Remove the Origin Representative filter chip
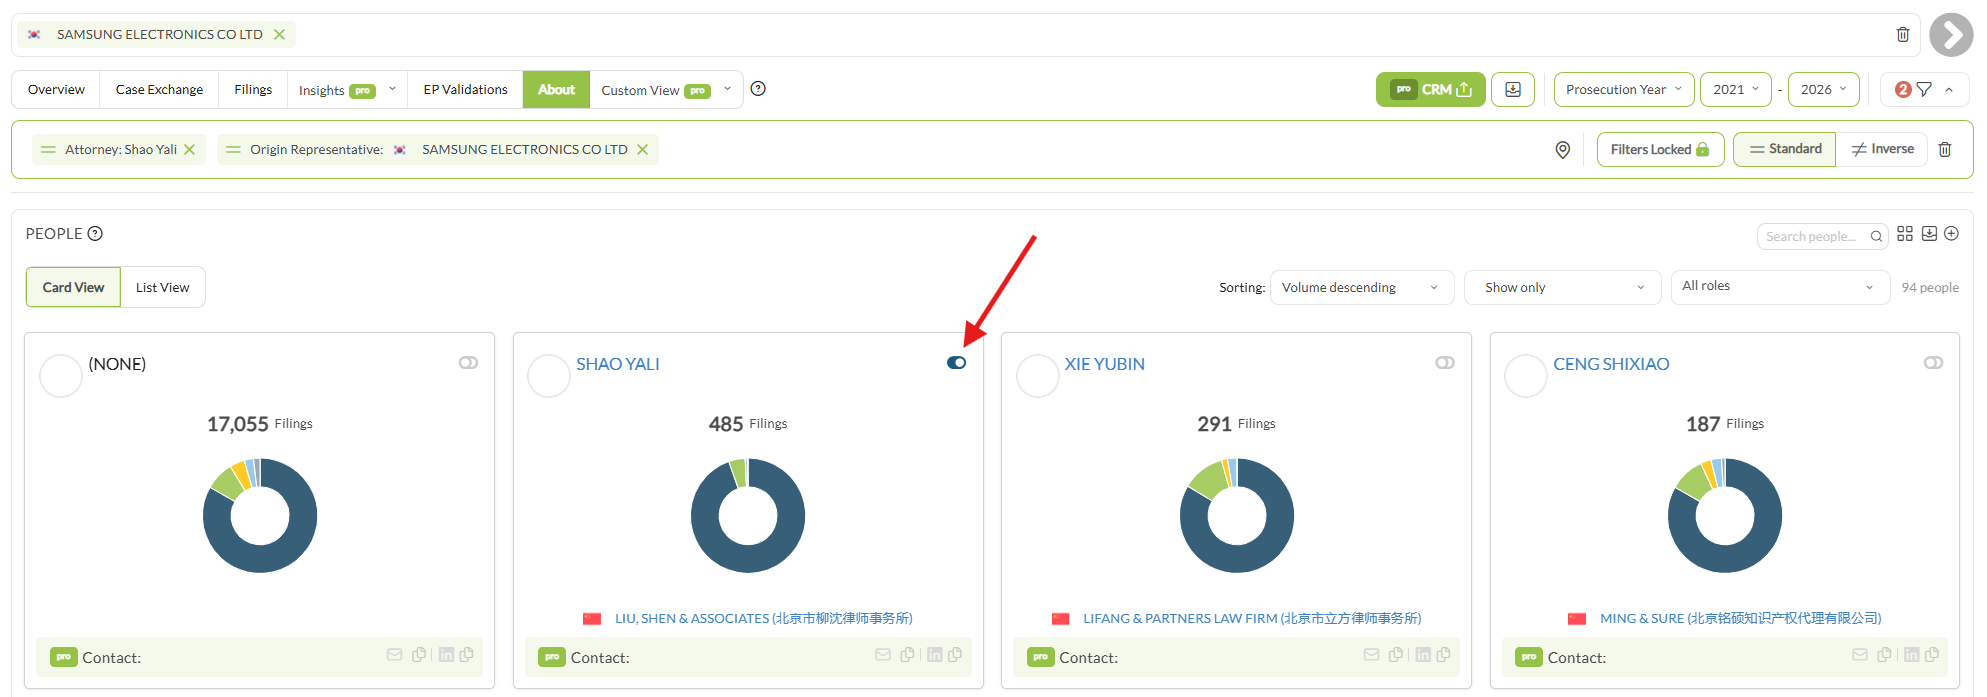The width and height of the screenshot is (1987, 697). (x=643, y=150)
